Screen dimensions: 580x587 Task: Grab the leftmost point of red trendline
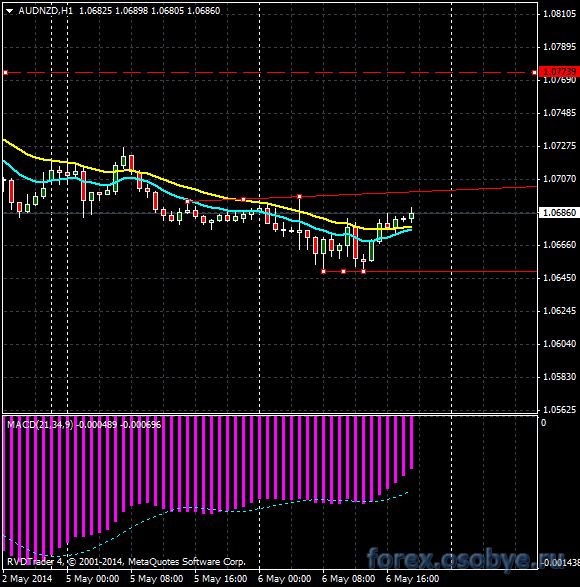[x=188, y=201]
